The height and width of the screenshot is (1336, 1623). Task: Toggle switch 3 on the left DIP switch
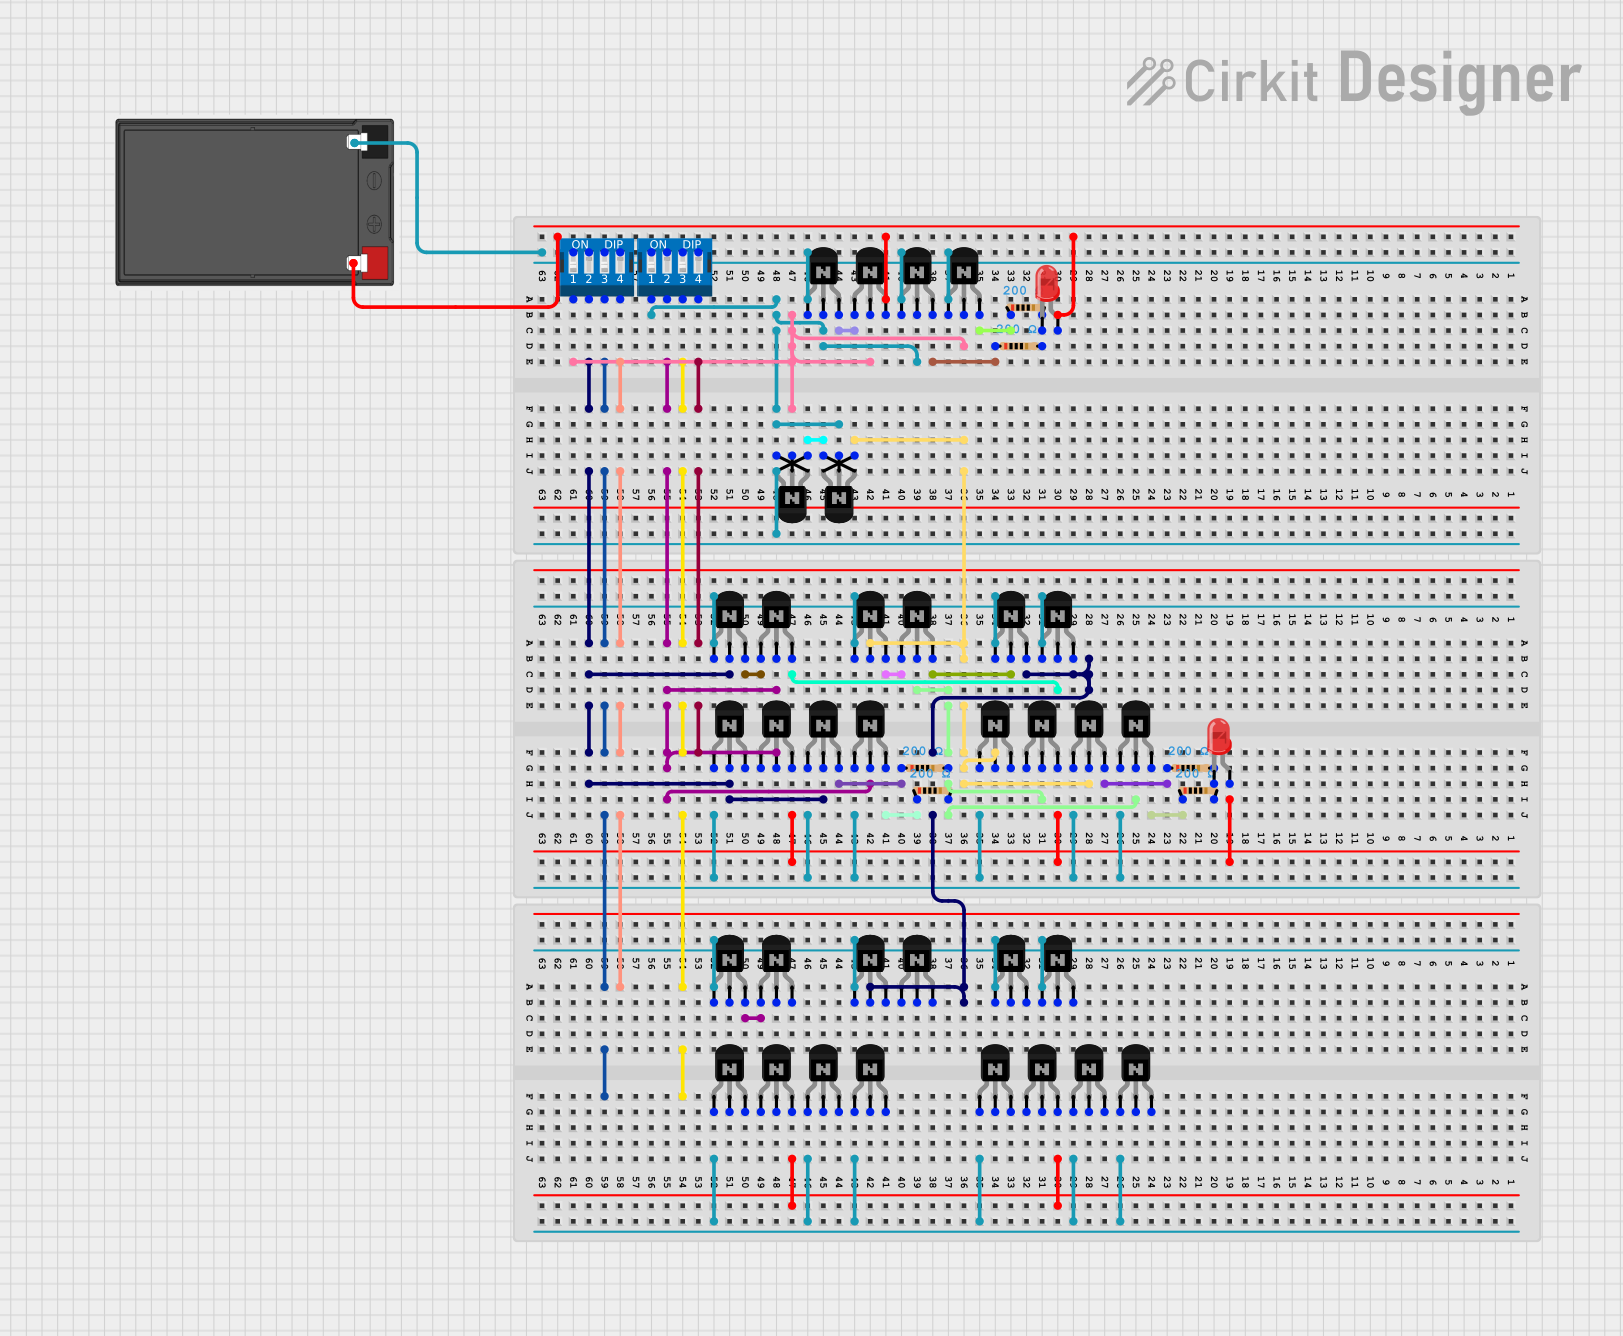tap(604, 263)
